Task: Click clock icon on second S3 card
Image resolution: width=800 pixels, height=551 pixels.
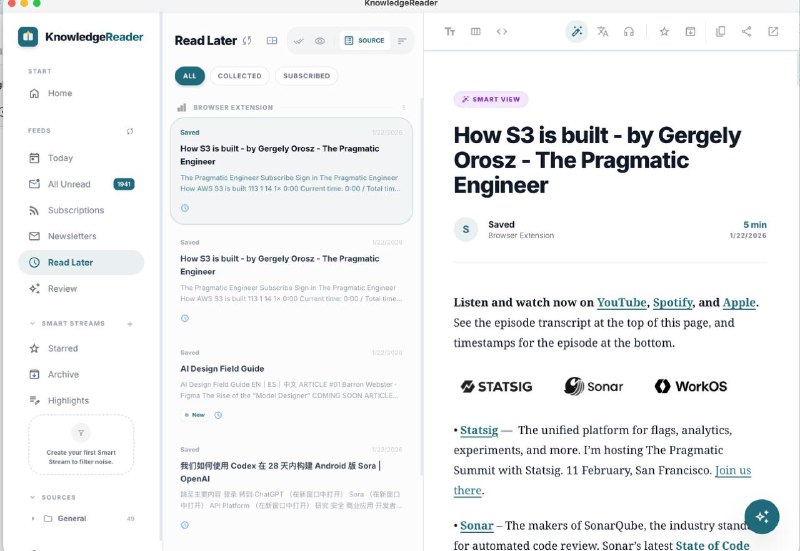Action: point(185,318)
